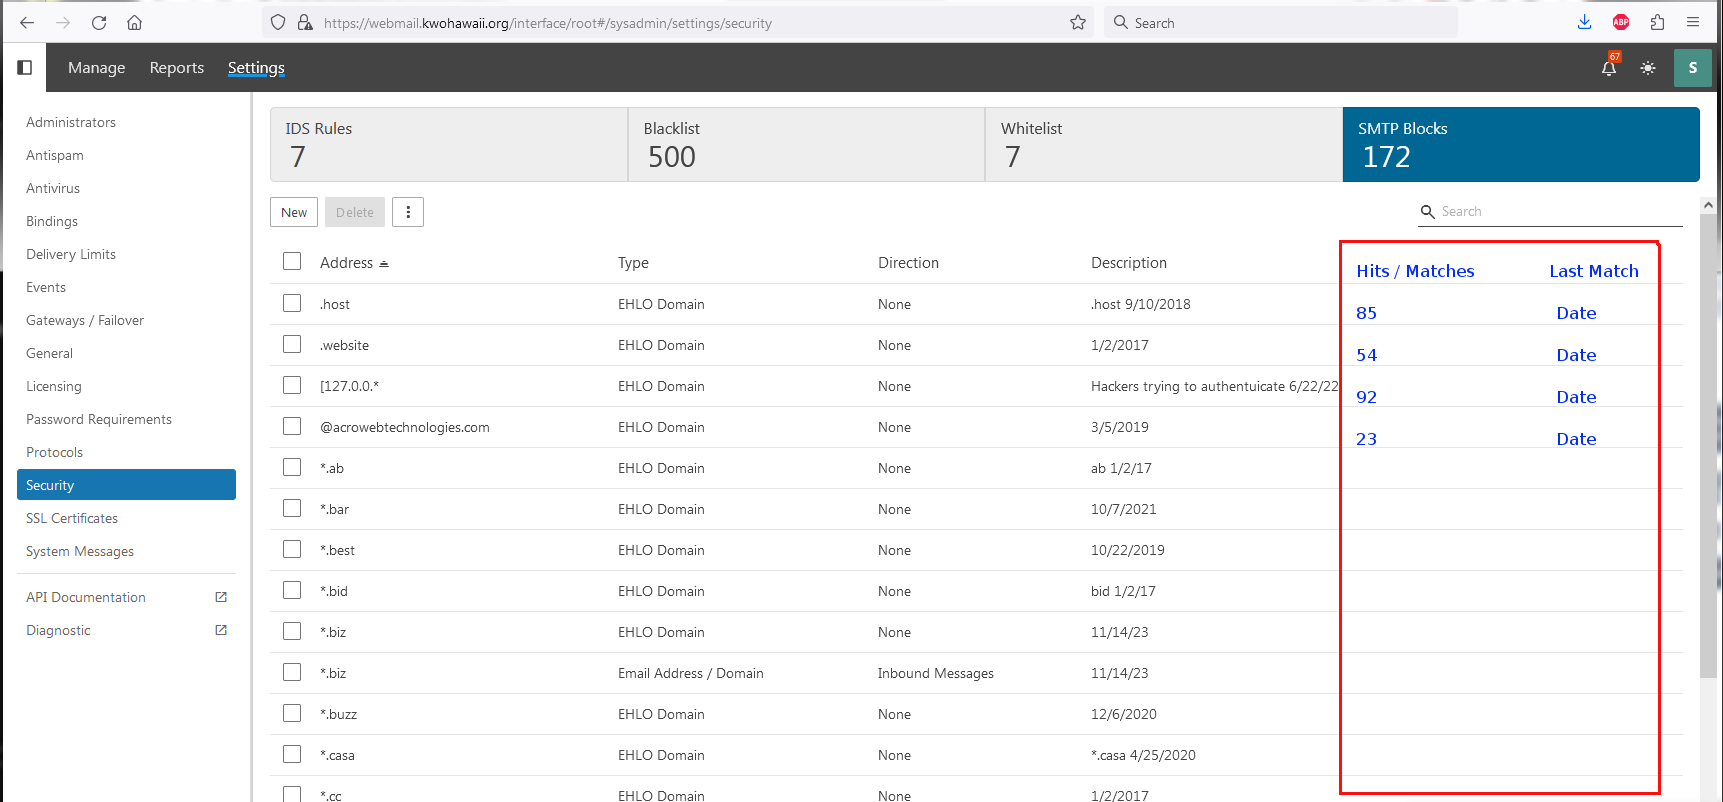Sort by the Address column header
Viewport: 1723px width, 802px height.
[346, 263]
